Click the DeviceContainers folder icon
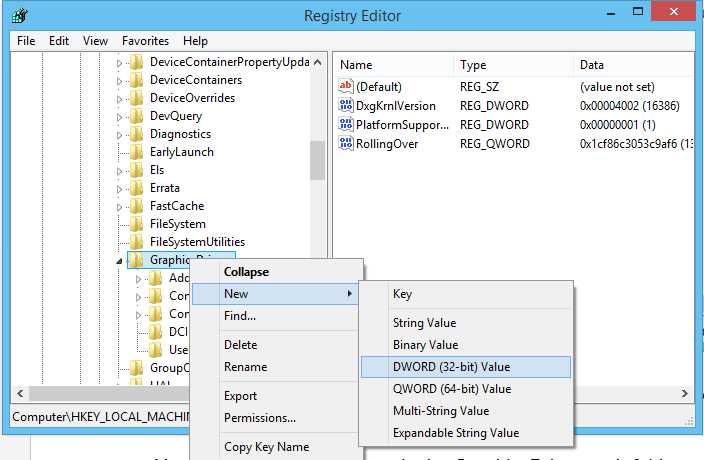 (x=136, y=80)
